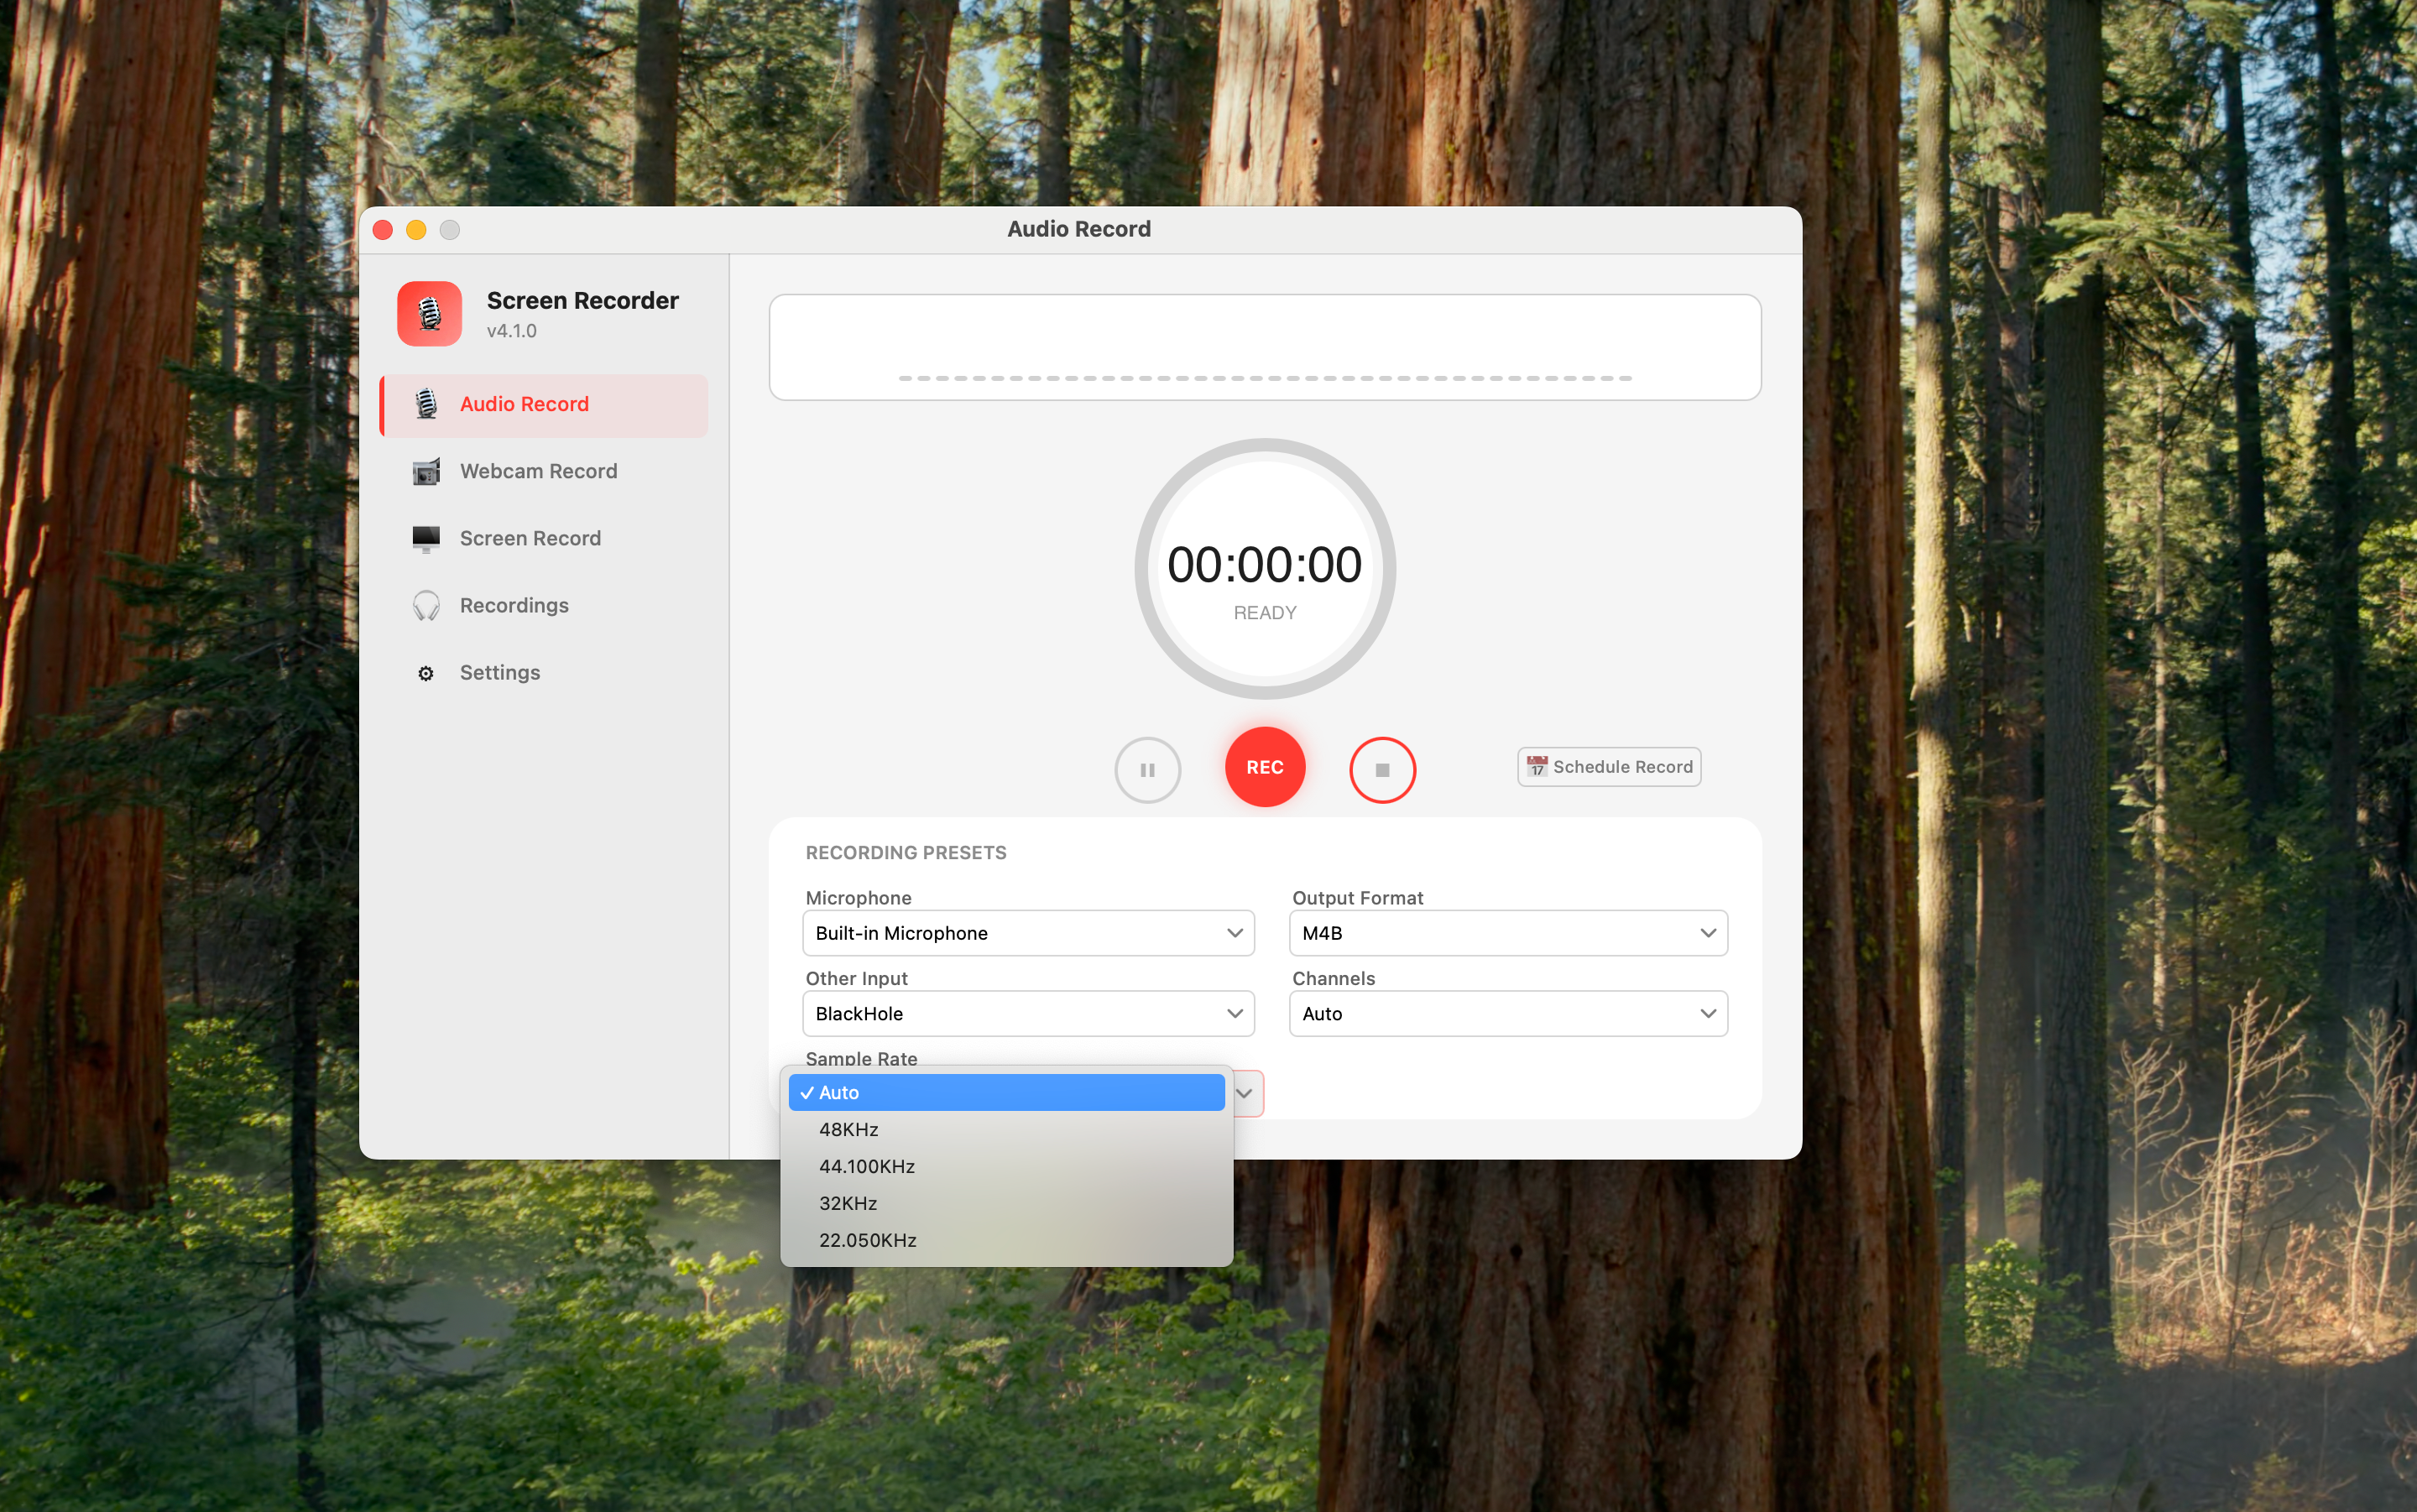Close the Audio Record window
This screenshot has height=1512, width=2417.
point(383,230)
